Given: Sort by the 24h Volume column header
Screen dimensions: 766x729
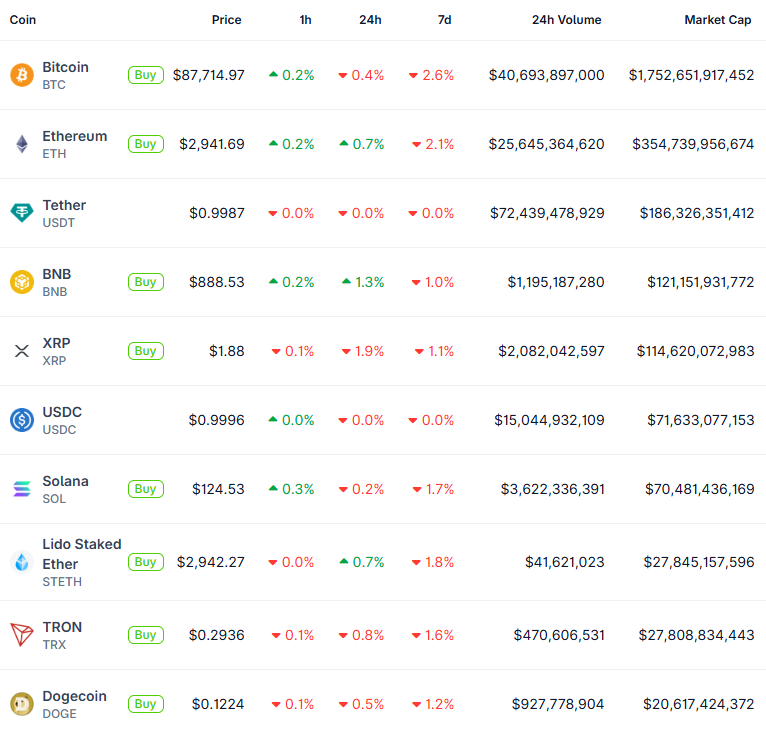Looking at the screenshot, I should tap(566, 20).
